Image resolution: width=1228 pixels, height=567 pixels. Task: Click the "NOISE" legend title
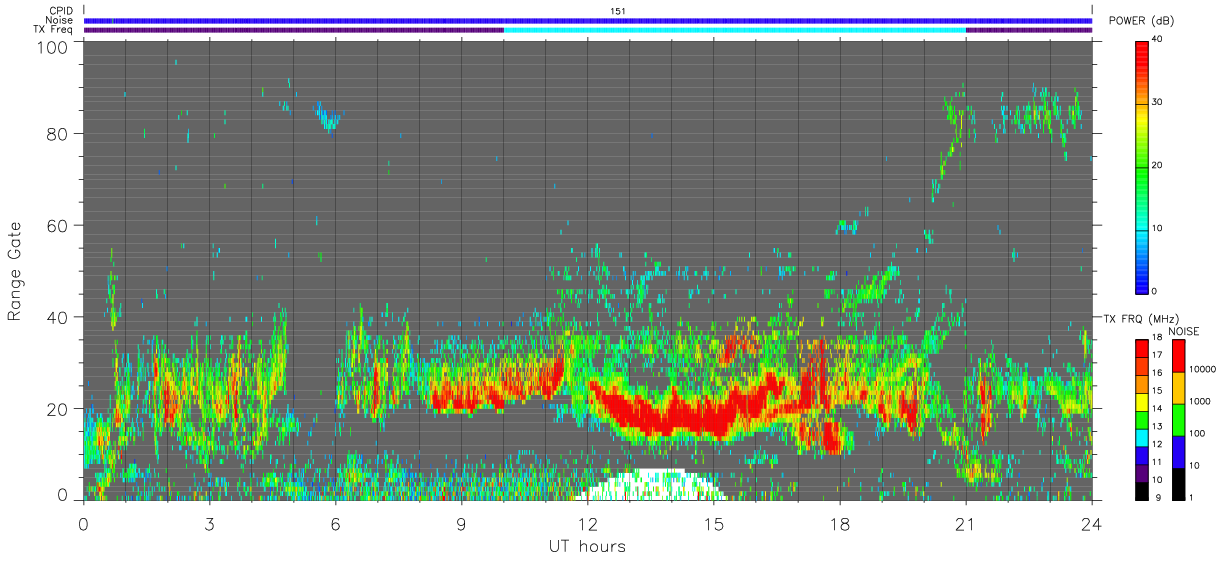pyautogui.click(x=1184, y=331)
